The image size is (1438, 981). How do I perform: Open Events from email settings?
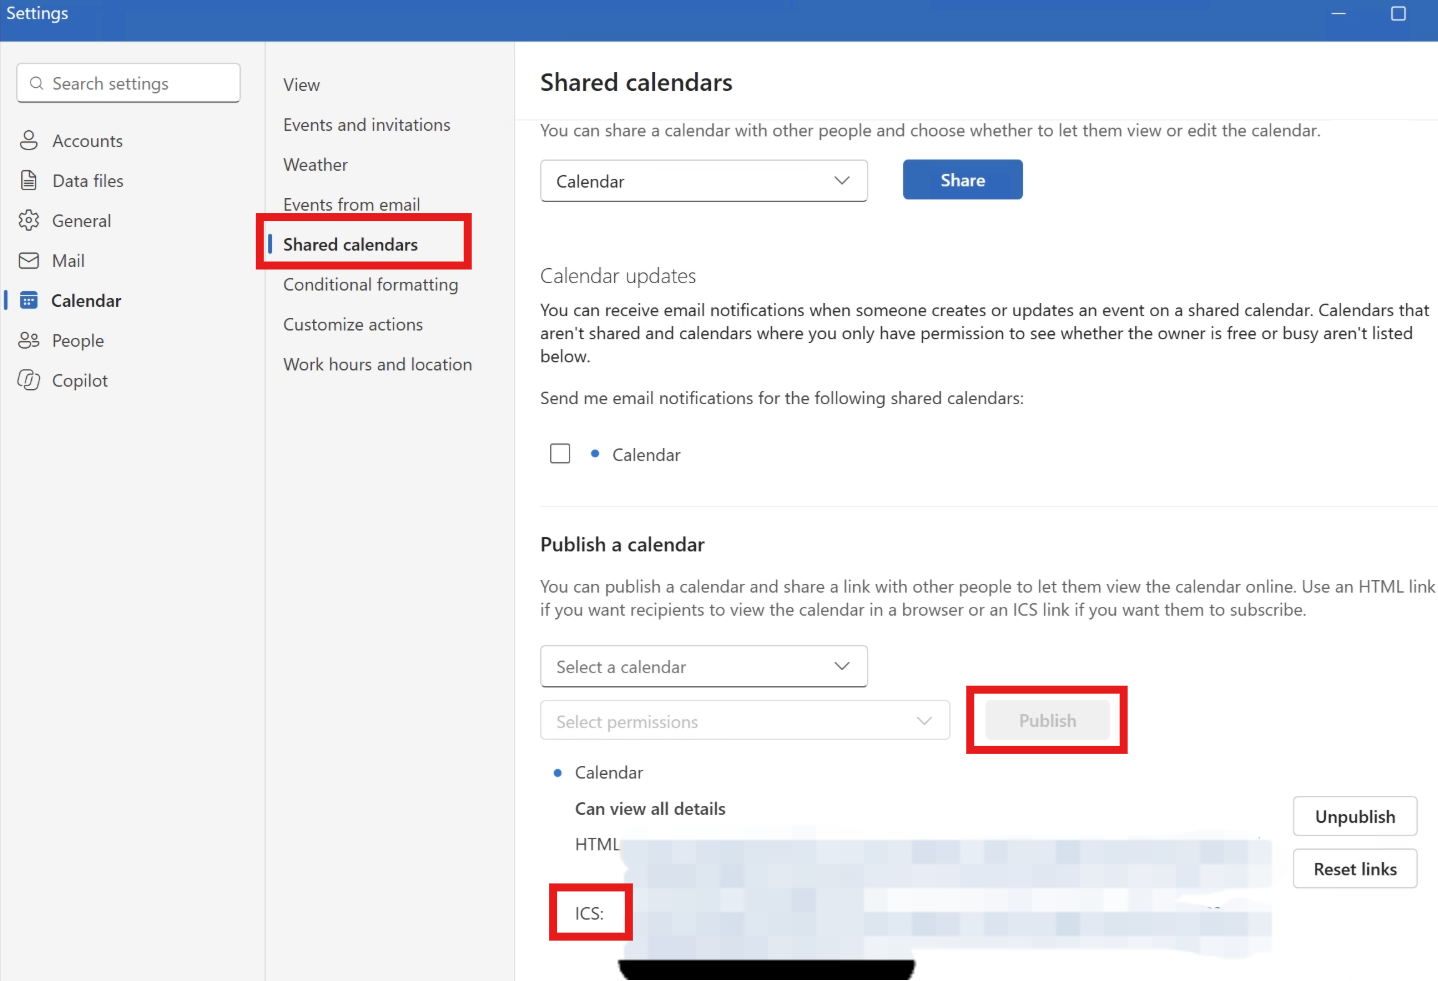click(351, 204)
